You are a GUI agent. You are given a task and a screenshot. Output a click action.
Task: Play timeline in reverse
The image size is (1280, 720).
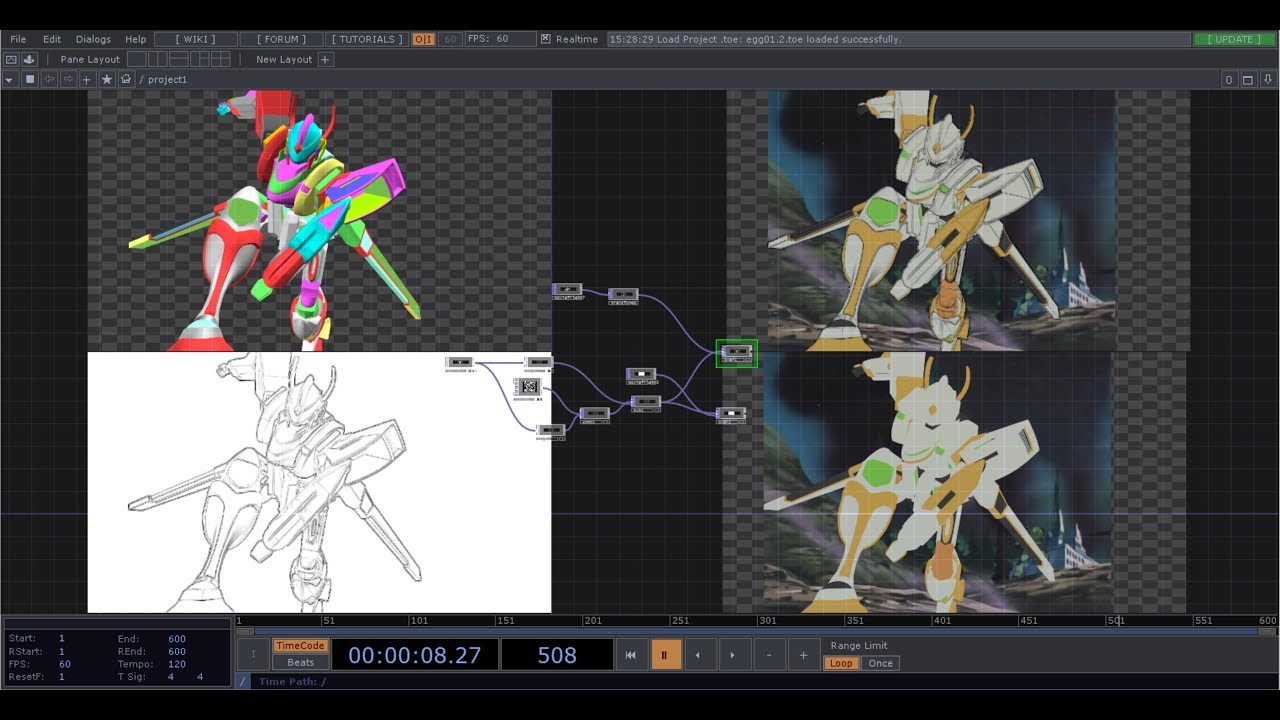[698, 655]
